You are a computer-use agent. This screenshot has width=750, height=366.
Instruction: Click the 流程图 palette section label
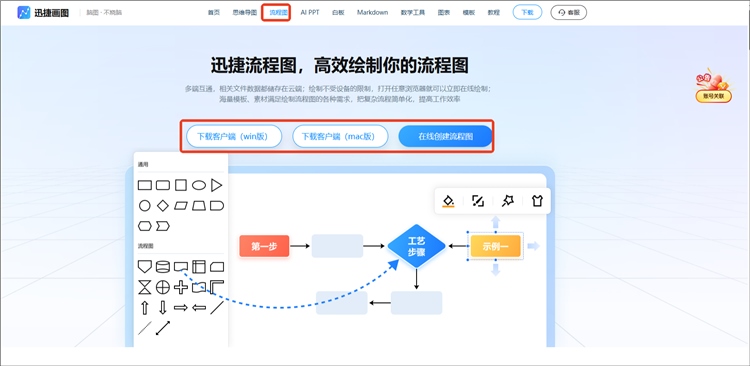[x=145, y=246]
